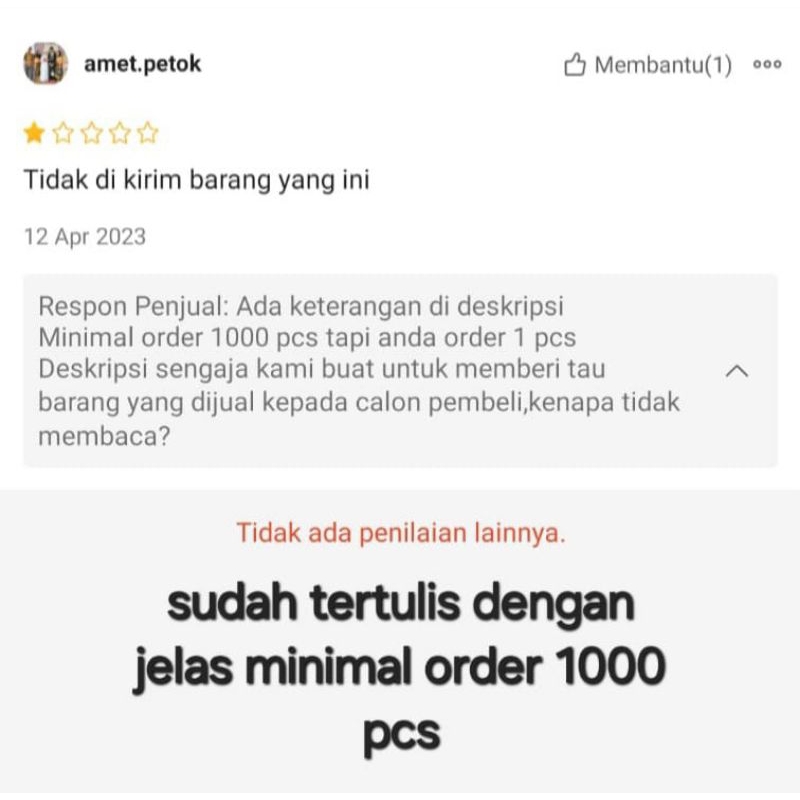Click the fifth empty rating star
800x800 pixels.
pos(147,133)
